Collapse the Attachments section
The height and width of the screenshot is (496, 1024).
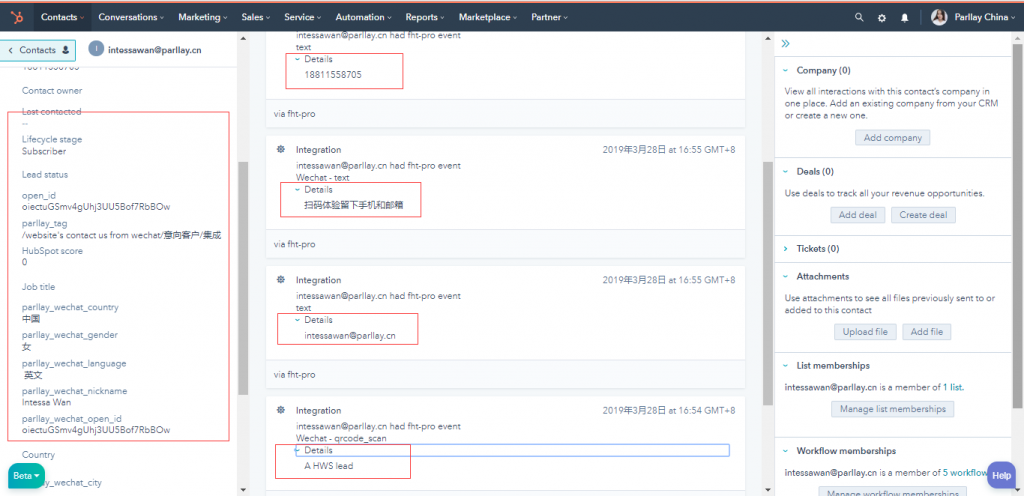pyautogui.click(x=816, y=277)
